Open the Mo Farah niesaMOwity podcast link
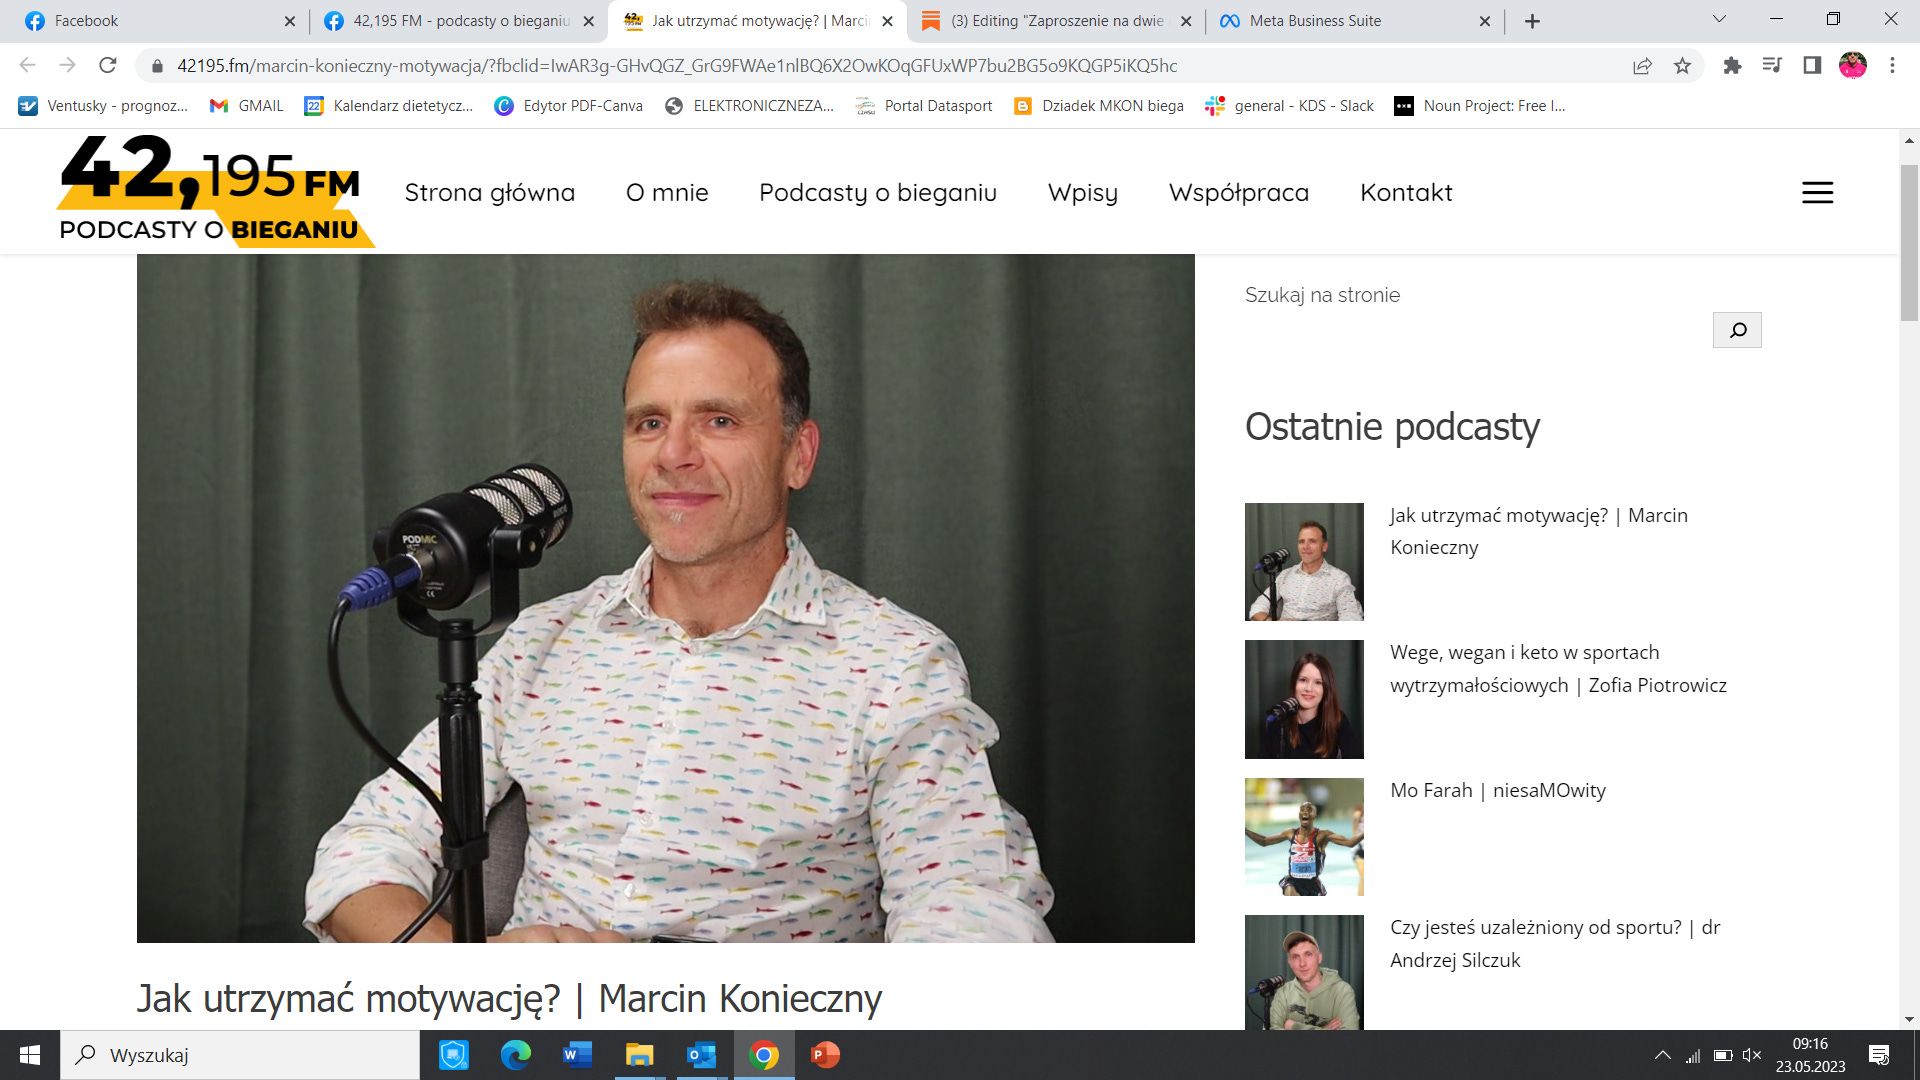This screenshot has height=1080, width=1920. (x=1497, y=790)
